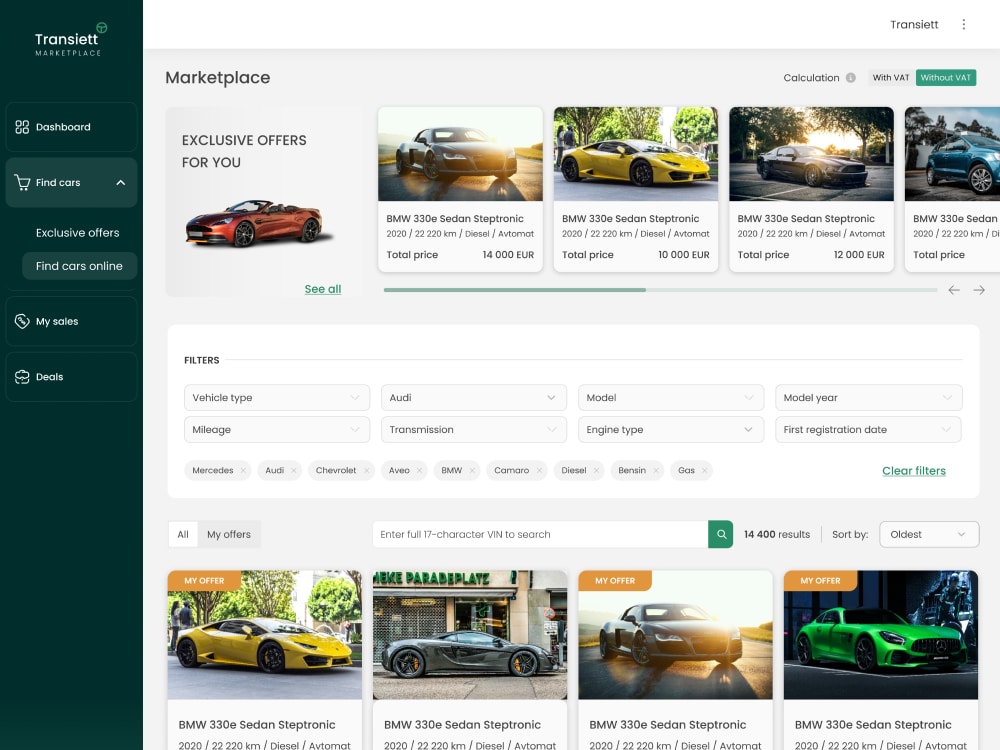Open the 14 000 EUR exclusive offer card
The height and width of the screenshot is (750, 1000).
pyautogui.click(x=460, y=189)
